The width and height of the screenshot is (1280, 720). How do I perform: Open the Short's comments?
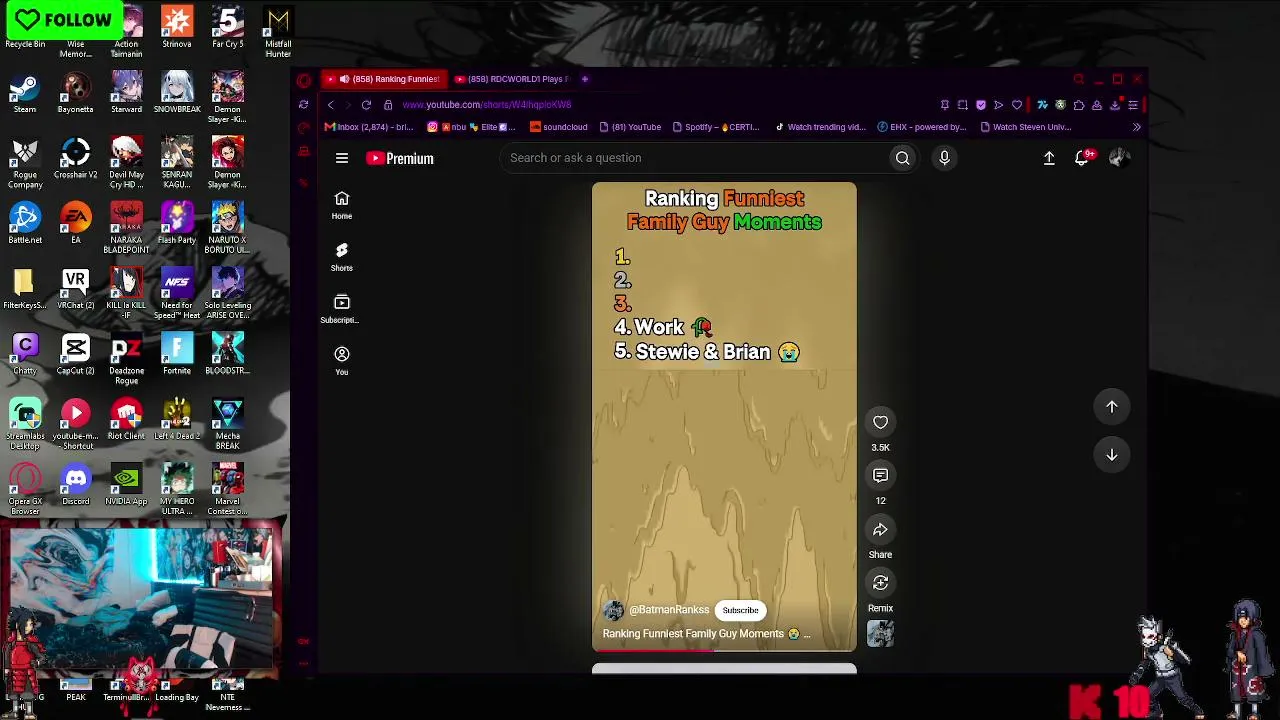[880, 476]
